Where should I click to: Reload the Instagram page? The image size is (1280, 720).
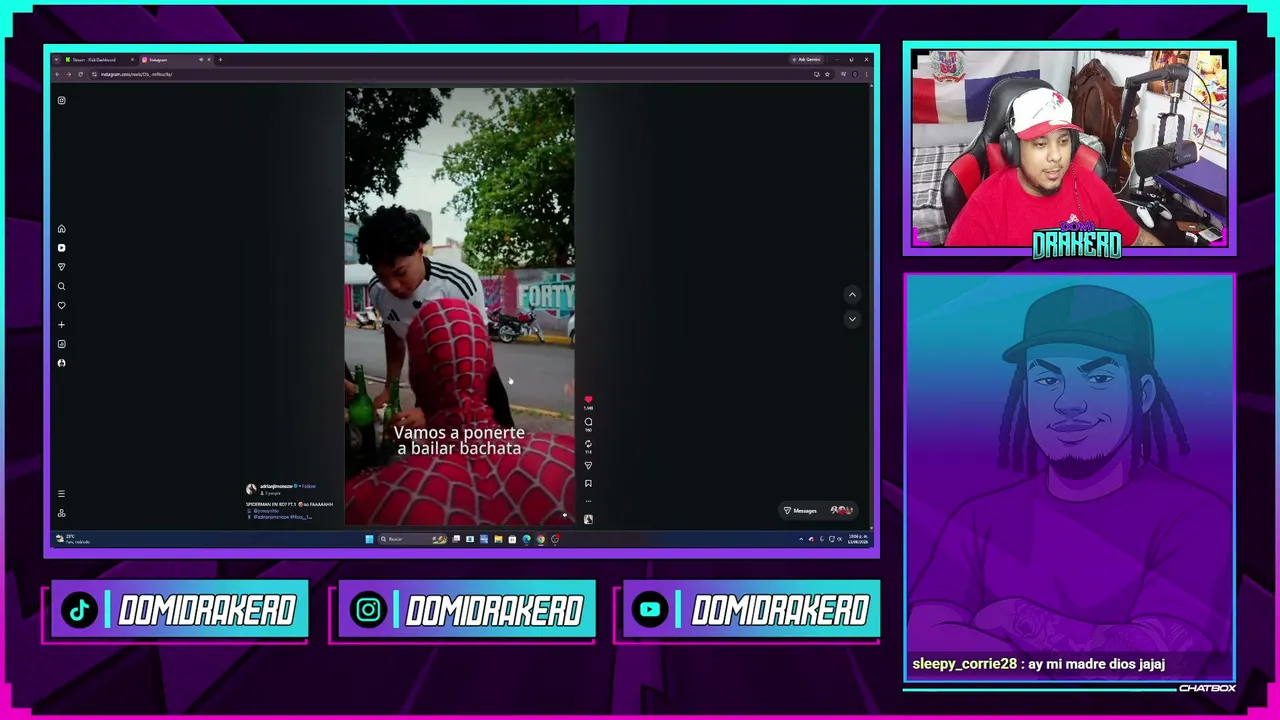click(80, 74)
